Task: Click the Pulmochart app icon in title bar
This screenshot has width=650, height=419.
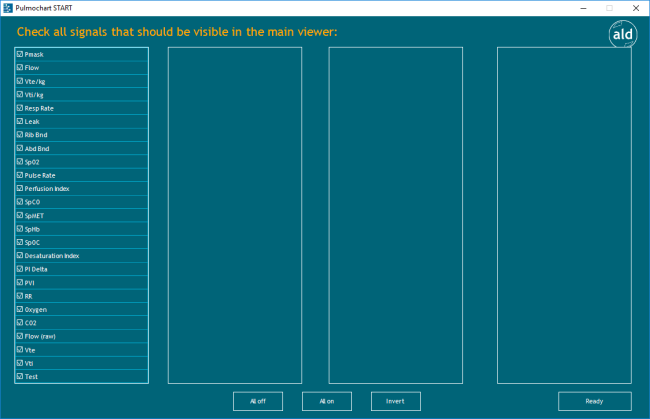Action: point(7,7)
